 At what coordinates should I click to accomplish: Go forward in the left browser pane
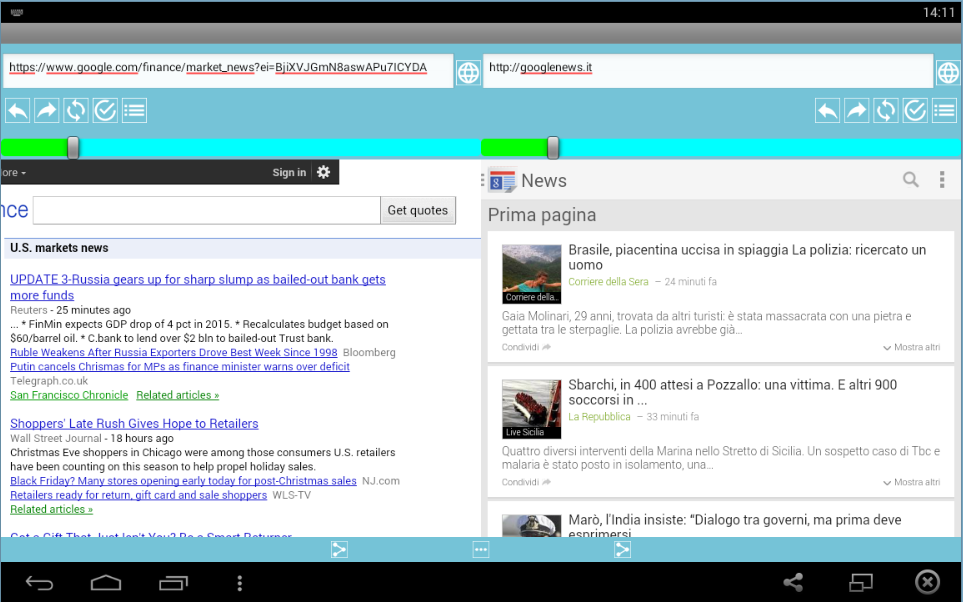[x=46, y=111]
